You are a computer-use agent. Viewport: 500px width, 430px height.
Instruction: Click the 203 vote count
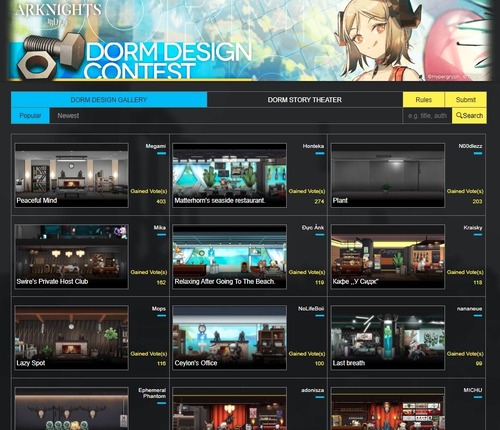pos(477,201)
